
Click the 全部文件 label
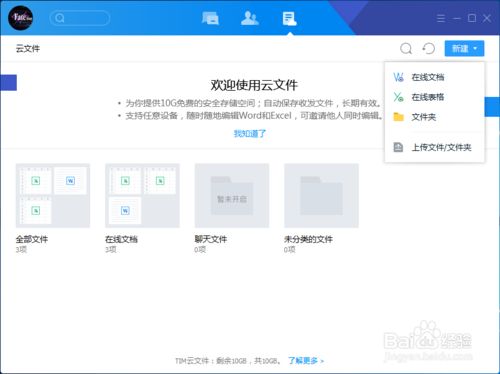[32, 239]
